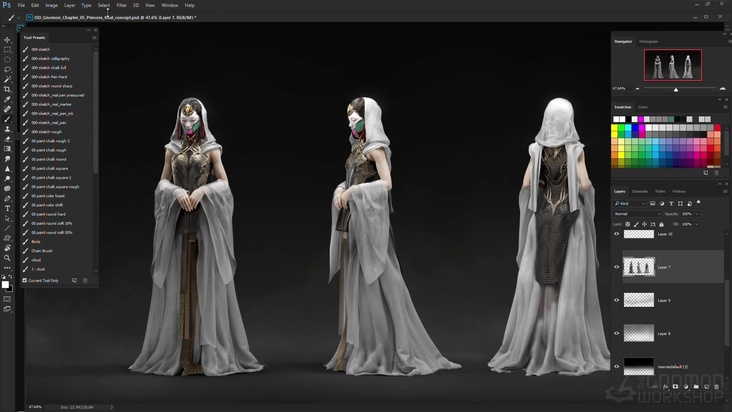
Task: Delete layer trash icon in Layers panel
Action: coord(717,387)
